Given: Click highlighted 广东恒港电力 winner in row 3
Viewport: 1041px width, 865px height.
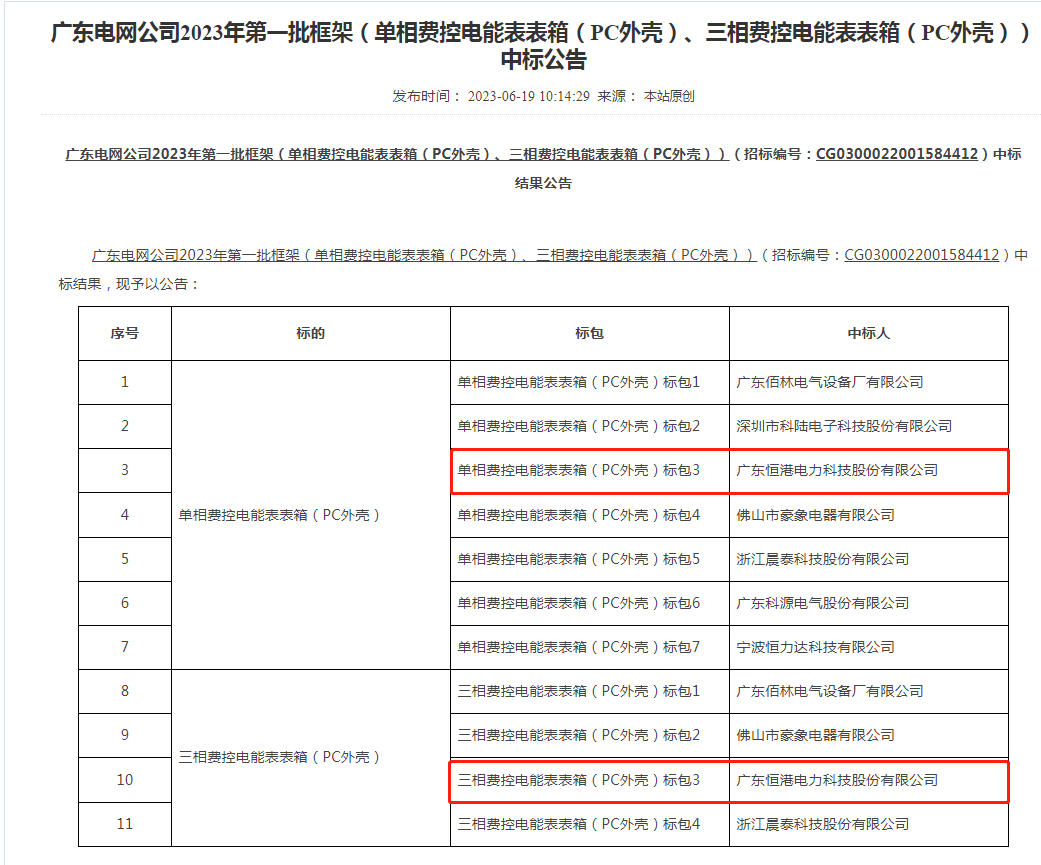Looking at the screenshot, I should [x=836, y=470].
